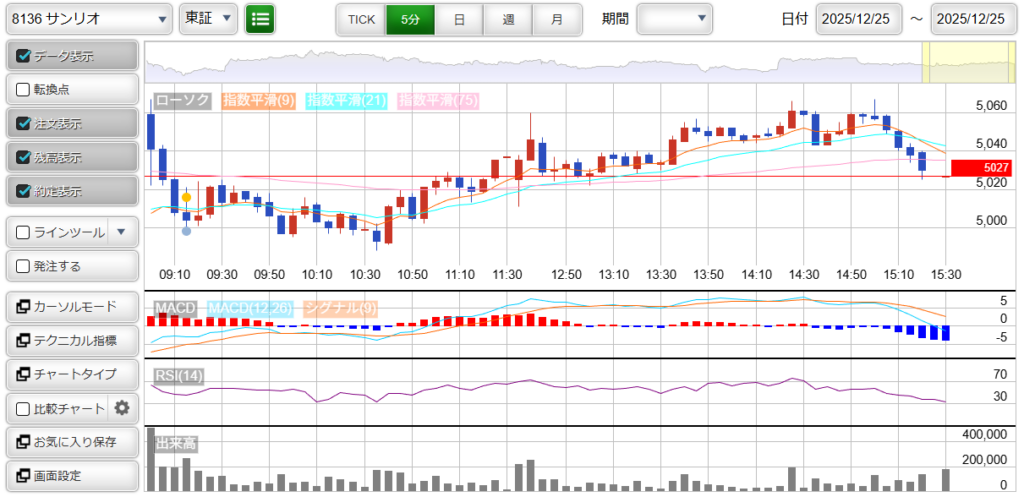The image size is (1024, 497).
Task: Switch to the TICK chart tab
Action: coord(361,19)
